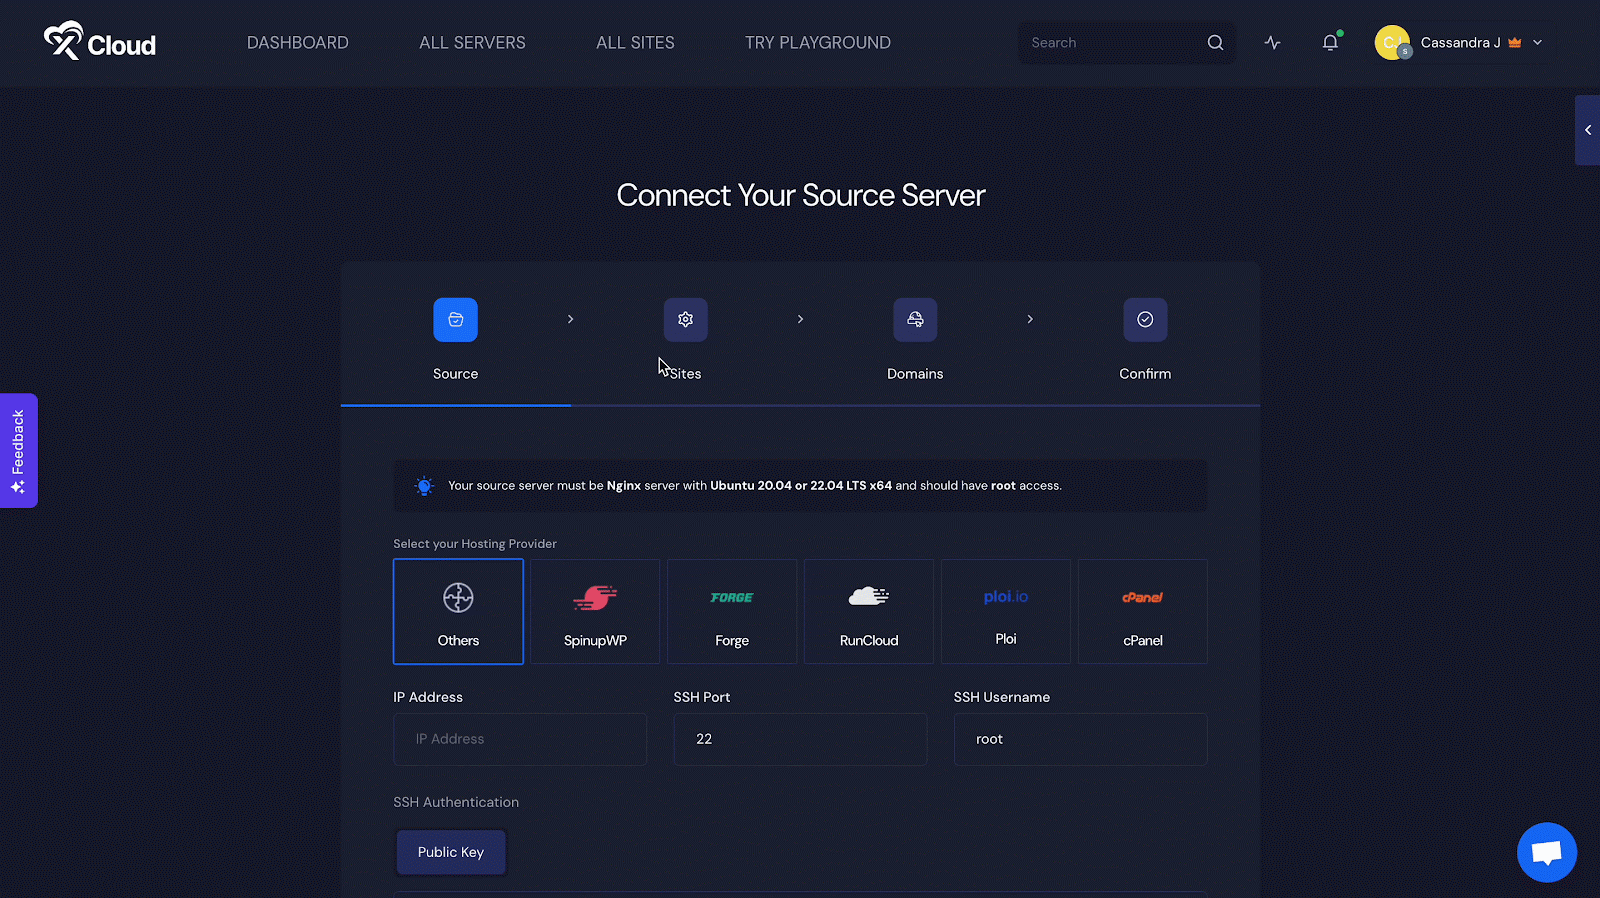1600x898 pixels.
Task: Choose cPanel hosting provider
Action: (1143, 611)
